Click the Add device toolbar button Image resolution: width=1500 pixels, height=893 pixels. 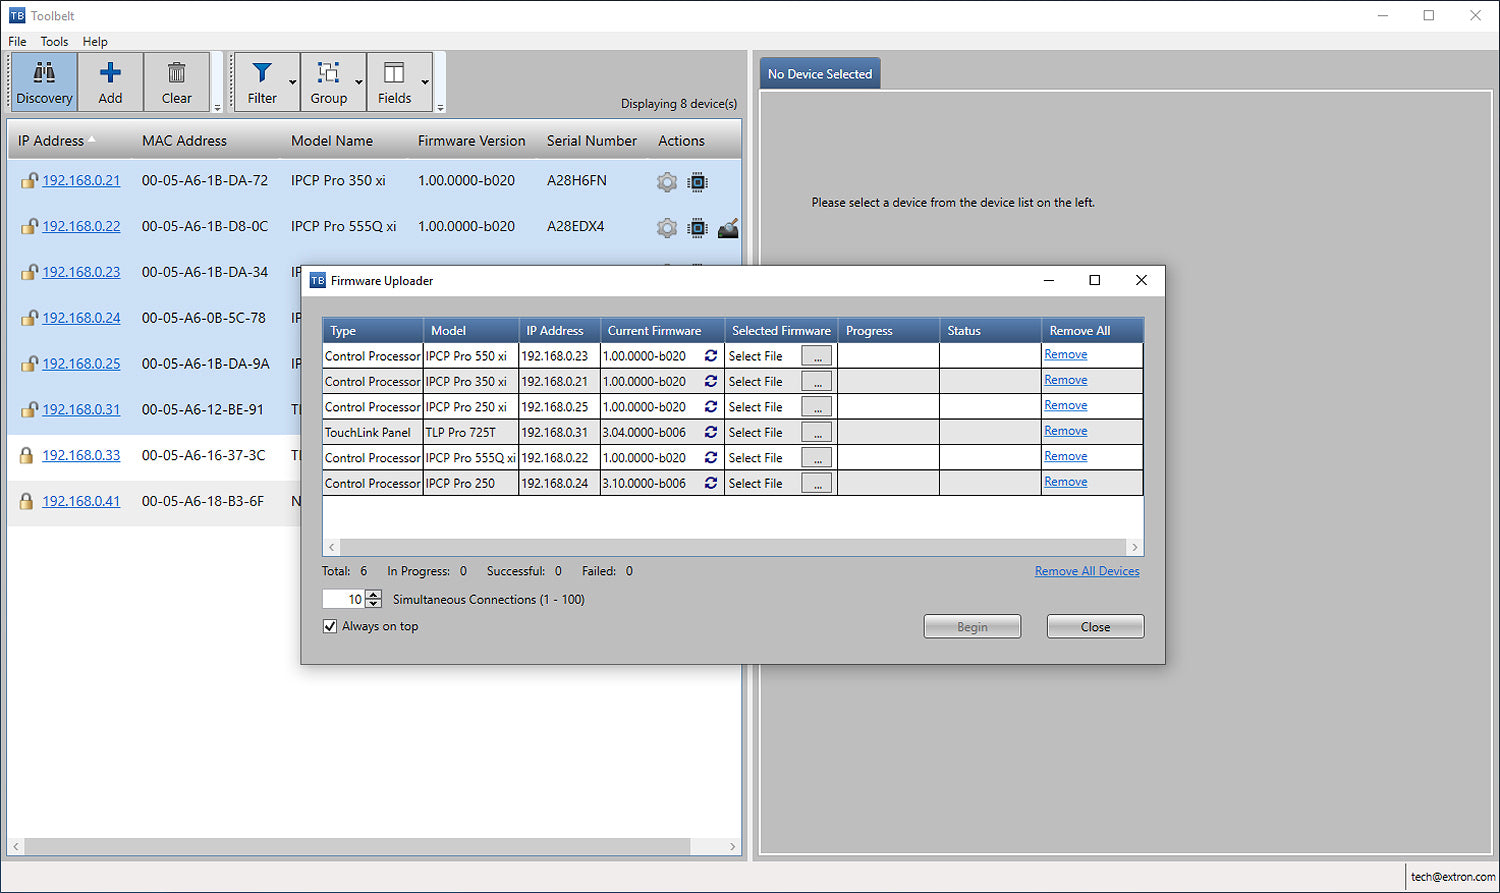pyautogui.click(x=110, y=82)
